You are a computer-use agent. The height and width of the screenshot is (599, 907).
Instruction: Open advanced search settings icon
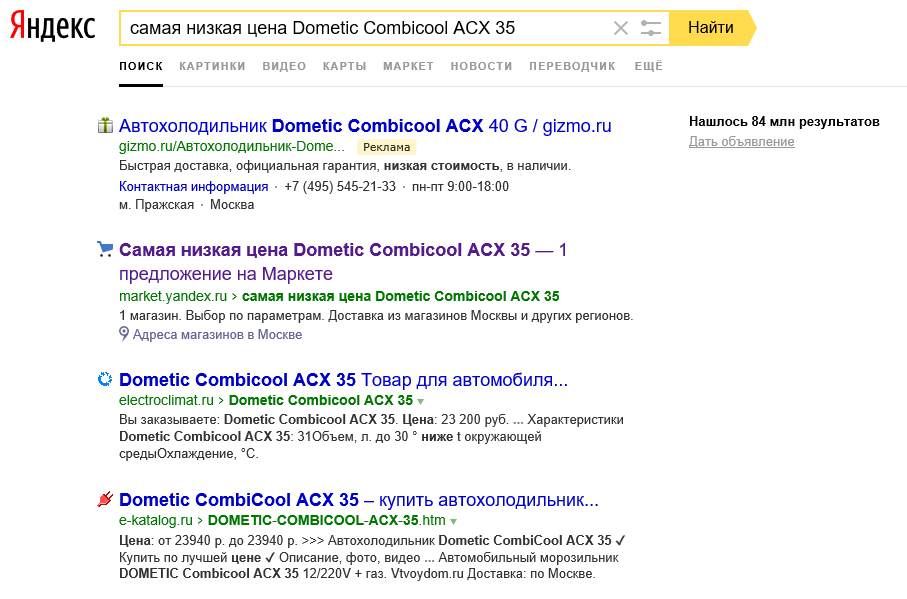[x=651, y=28]
